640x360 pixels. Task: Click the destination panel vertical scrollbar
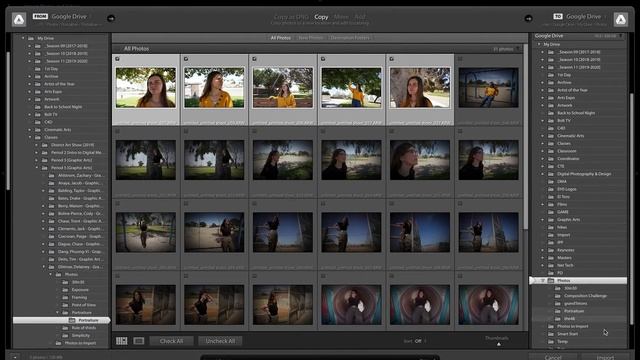pos(632,208)
